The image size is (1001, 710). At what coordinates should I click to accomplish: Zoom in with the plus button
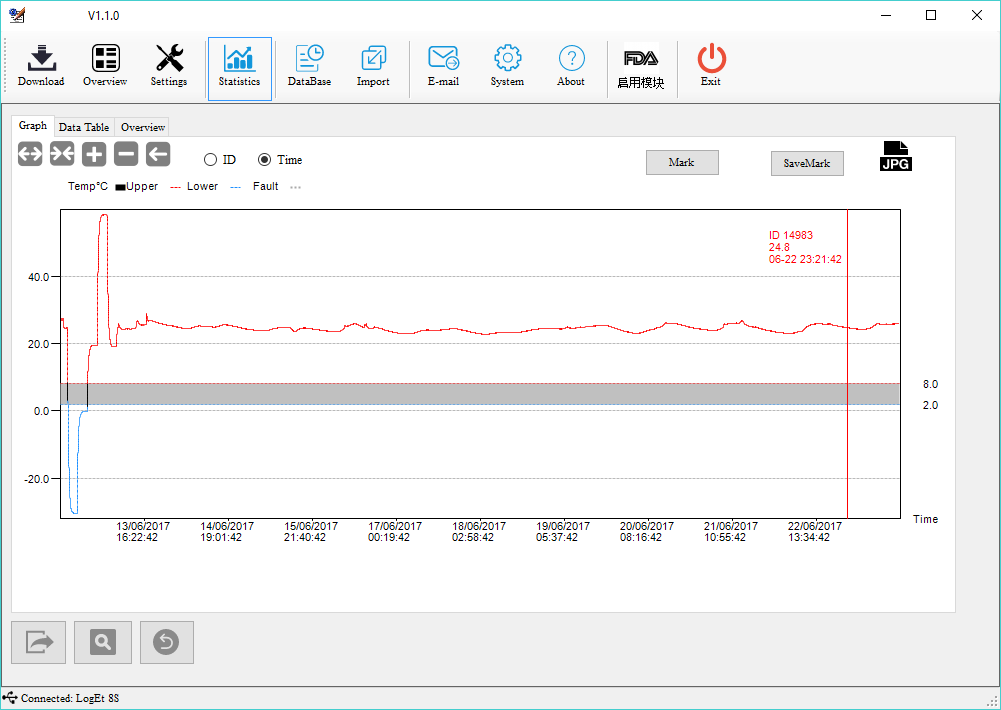(94, 154)
